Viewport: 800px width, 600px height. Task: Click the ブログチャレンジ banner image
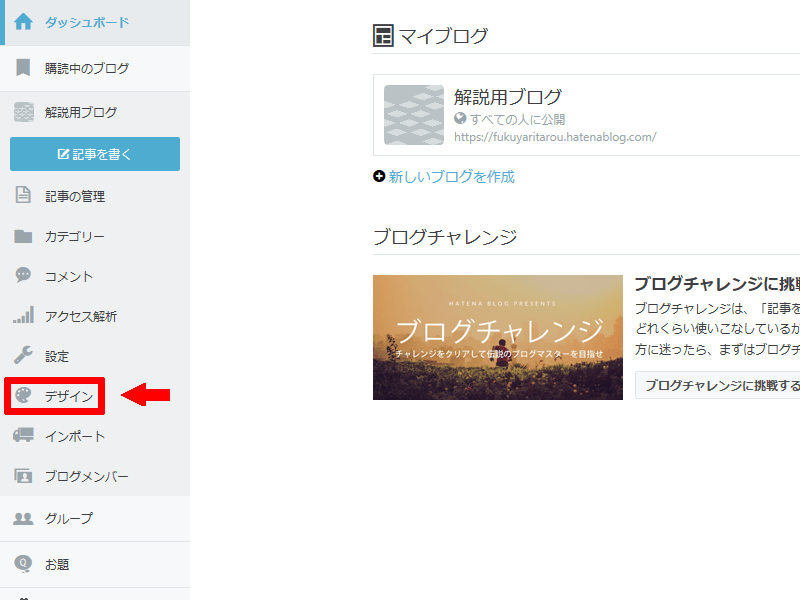point(498,337)
